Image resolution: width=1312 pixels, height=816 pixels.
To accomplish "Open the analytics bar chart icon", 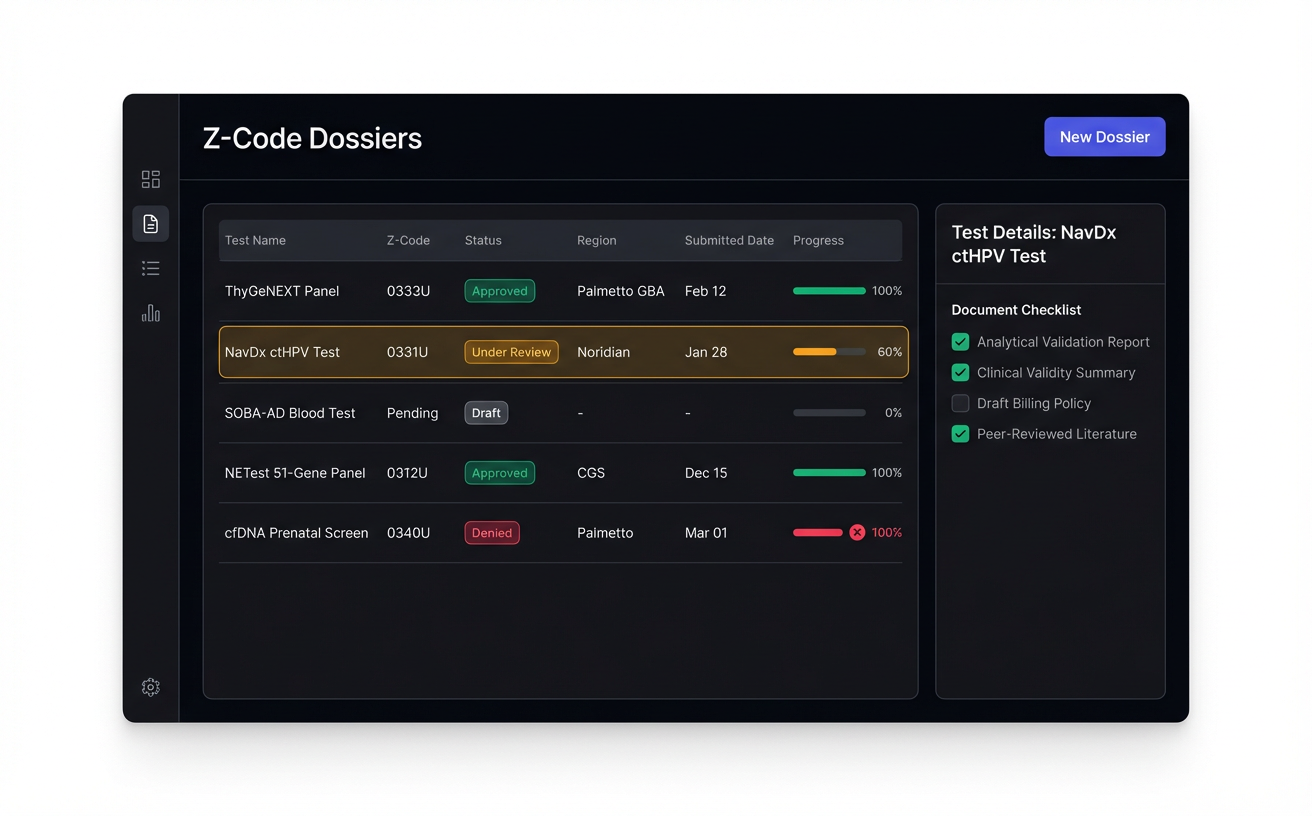I will coord(150,313).
